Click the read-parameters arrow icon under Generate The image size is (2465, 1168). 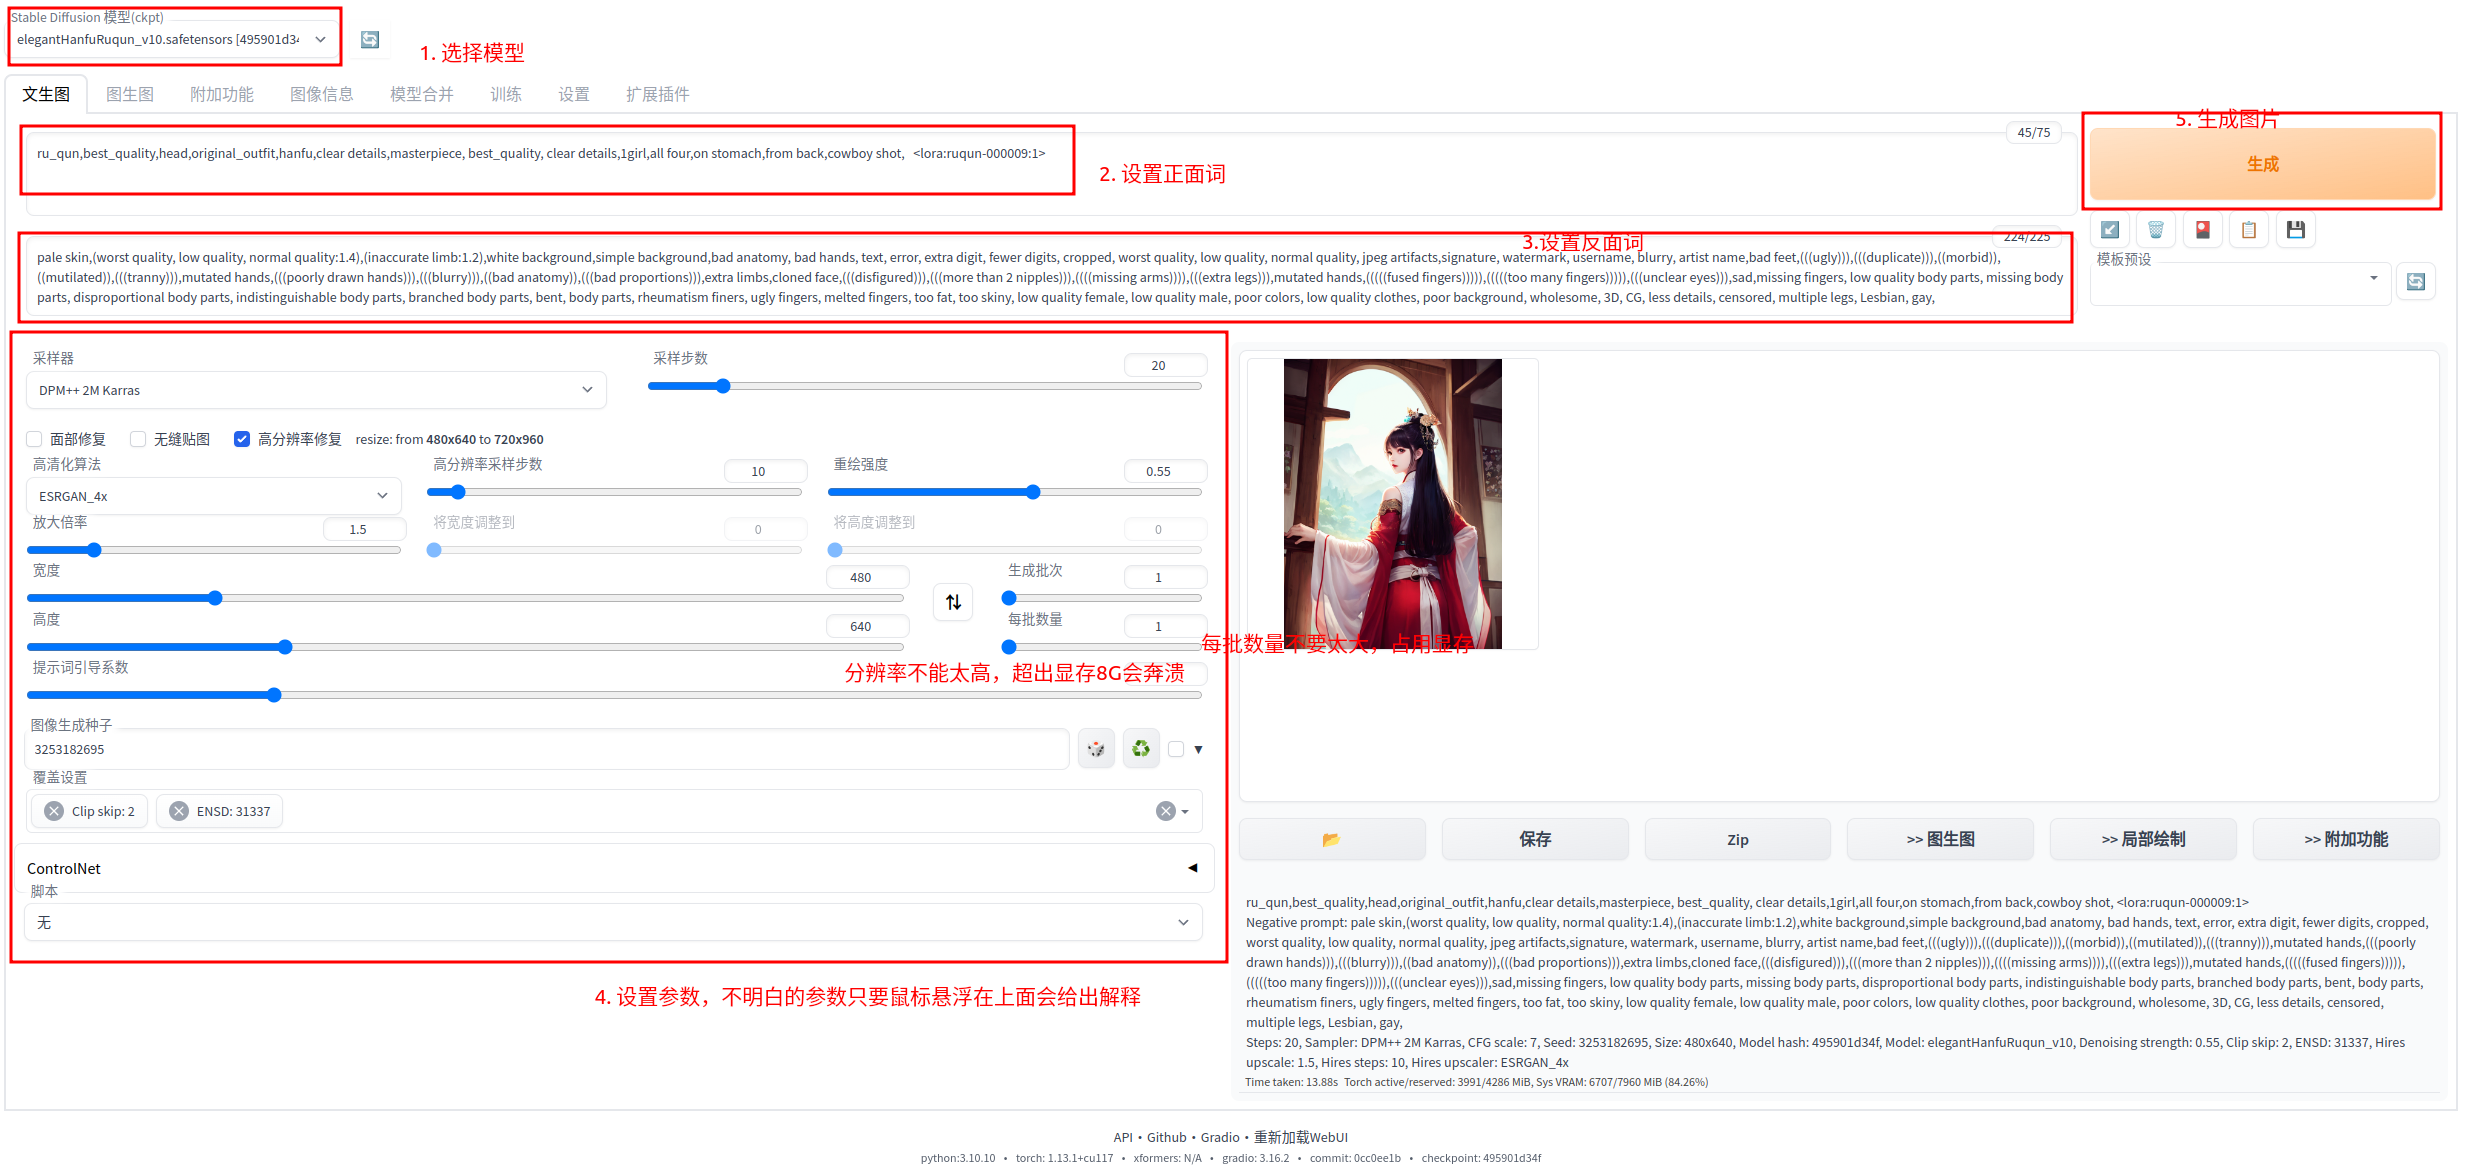click(x=2109, y=230)
